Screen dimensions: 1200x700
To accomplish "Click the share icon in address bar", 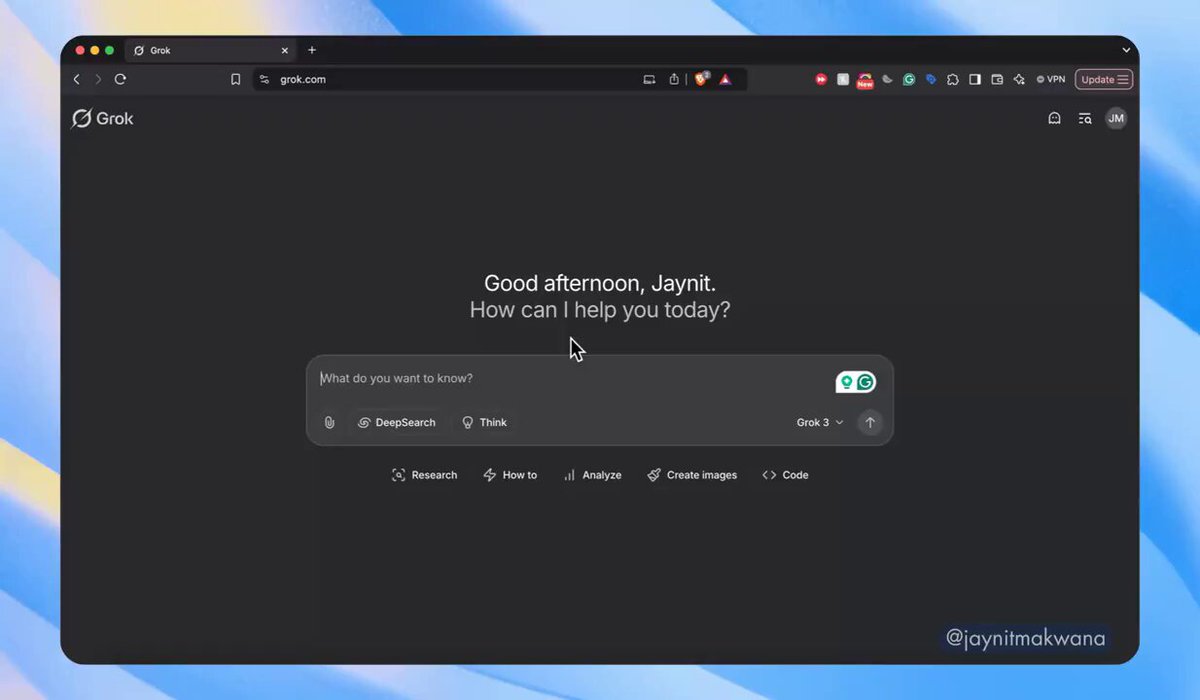I will (674, 79).
